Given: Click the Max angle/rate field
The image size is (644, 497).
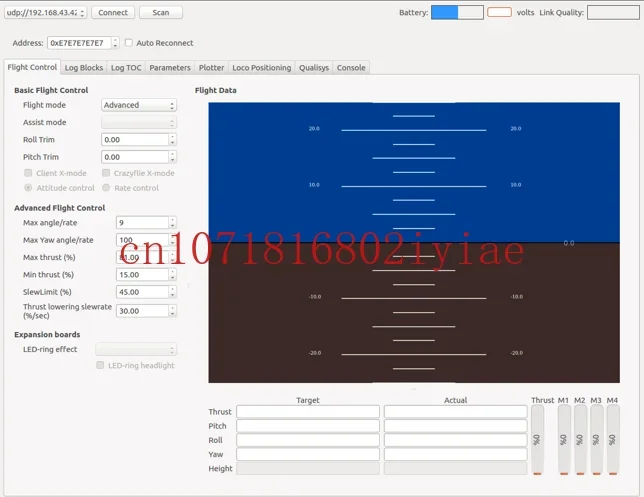Looking at the screenshot, I should coord(142,223).
